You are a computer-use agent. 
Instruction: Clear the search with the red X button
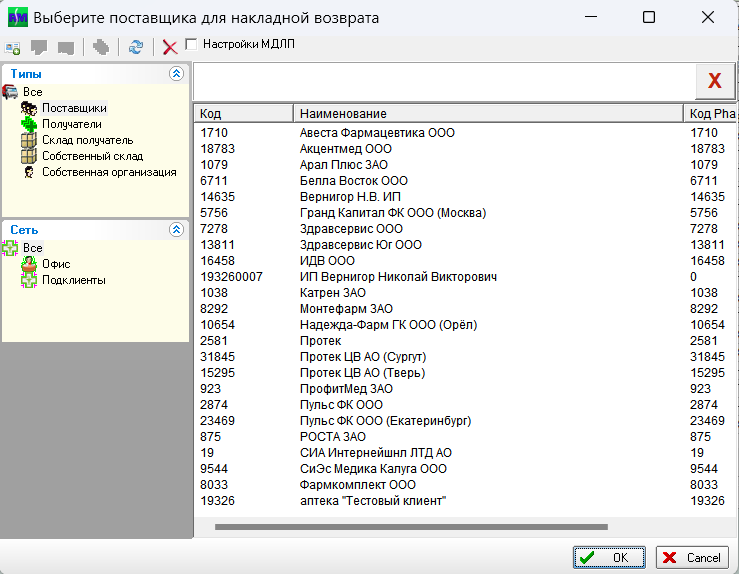pyautogui.click(x=714, y=81)
